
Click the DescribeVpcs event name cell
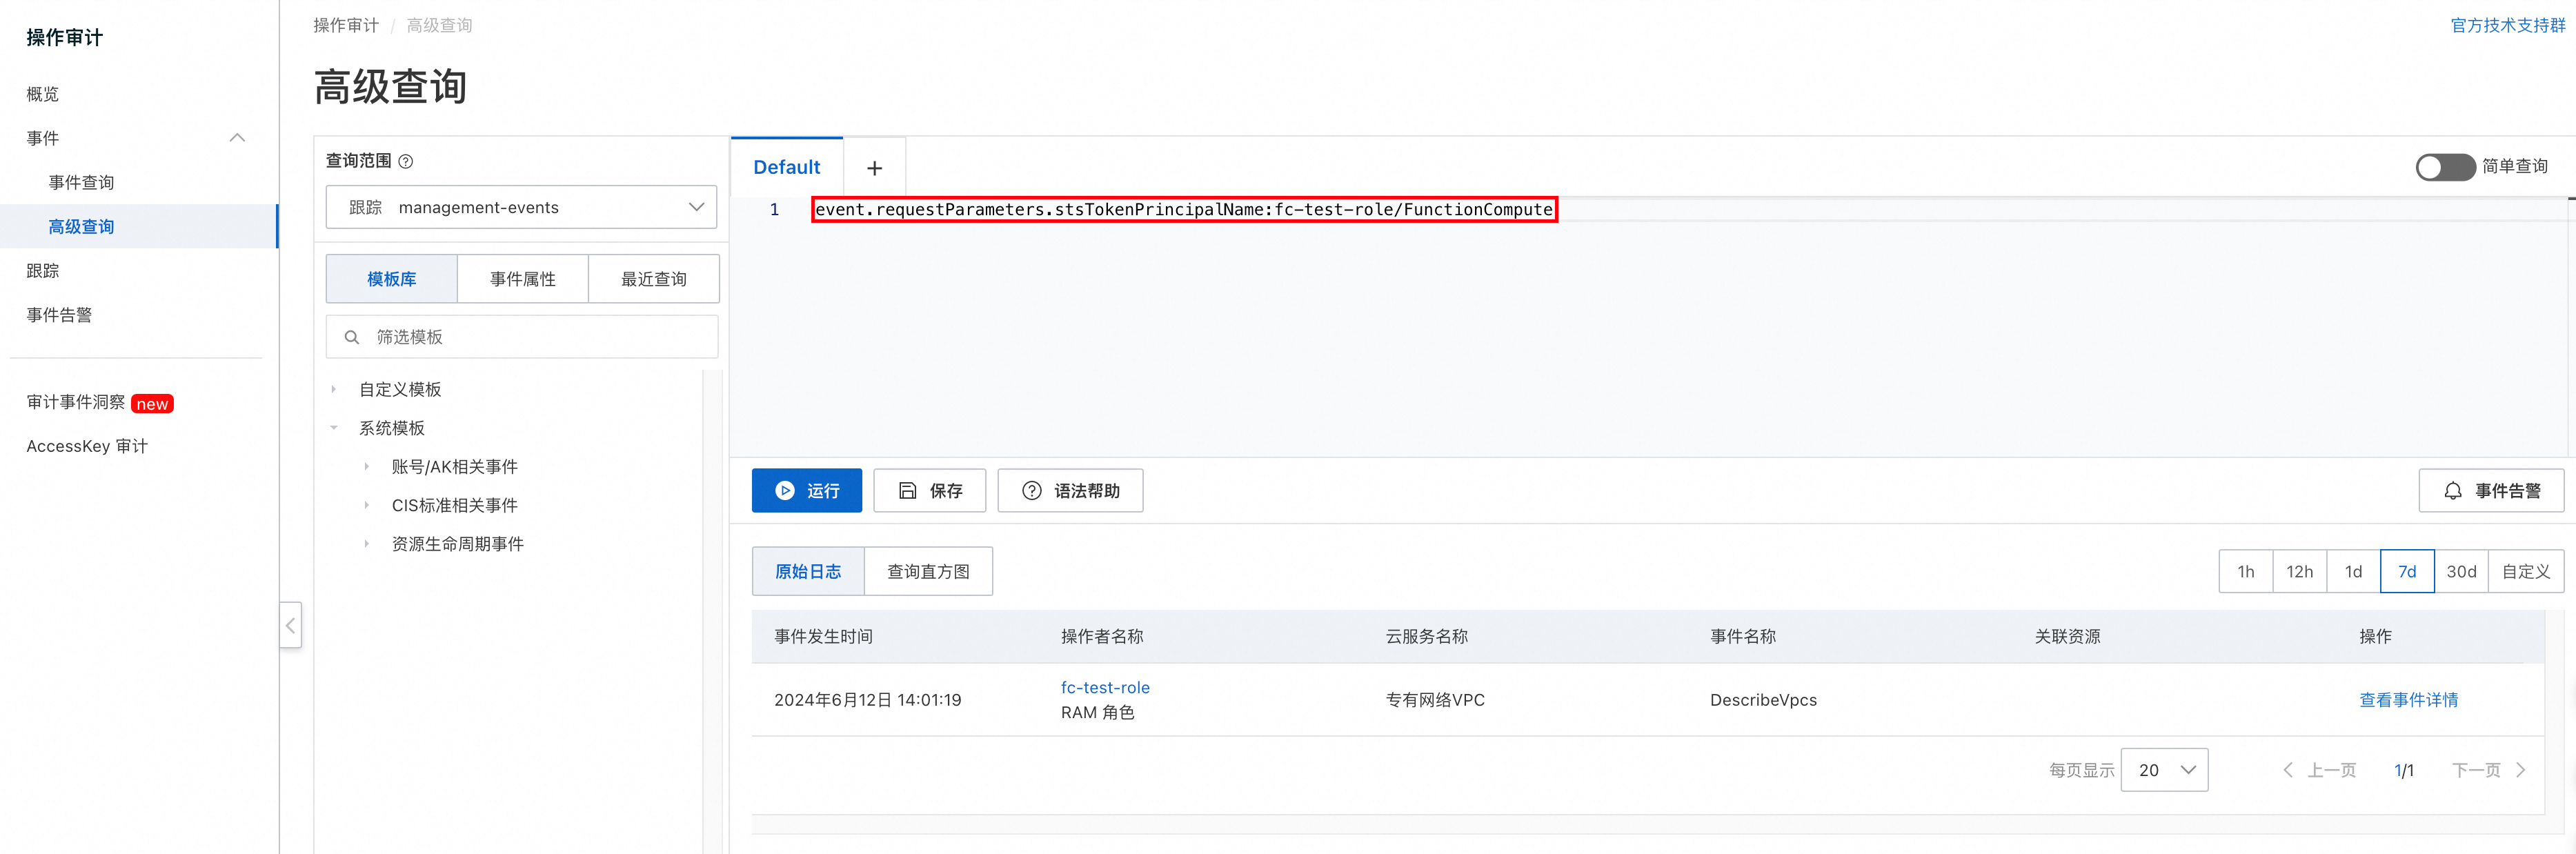(1763, 700)
